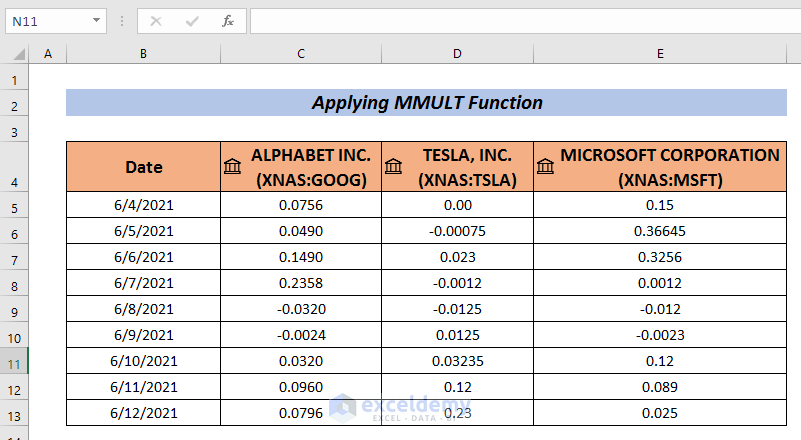Click the 'Date' header cell
Image resolution: width=801 pixels, height=440 pixels.
(x=144, y=167)
